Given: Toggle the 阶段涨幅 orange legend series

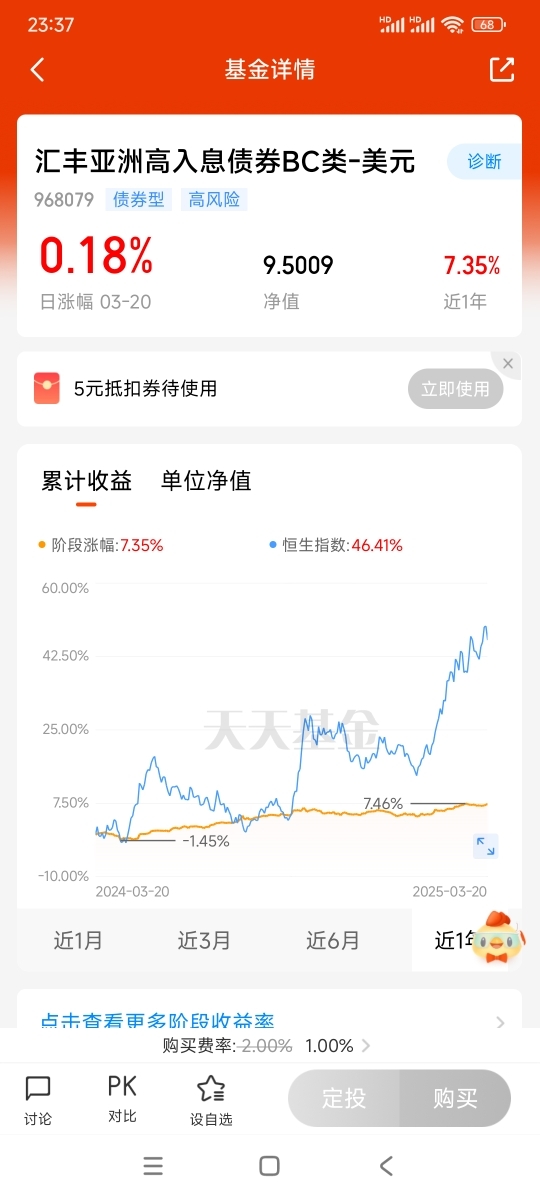Looking at the screenshot, I should point(100,545).
